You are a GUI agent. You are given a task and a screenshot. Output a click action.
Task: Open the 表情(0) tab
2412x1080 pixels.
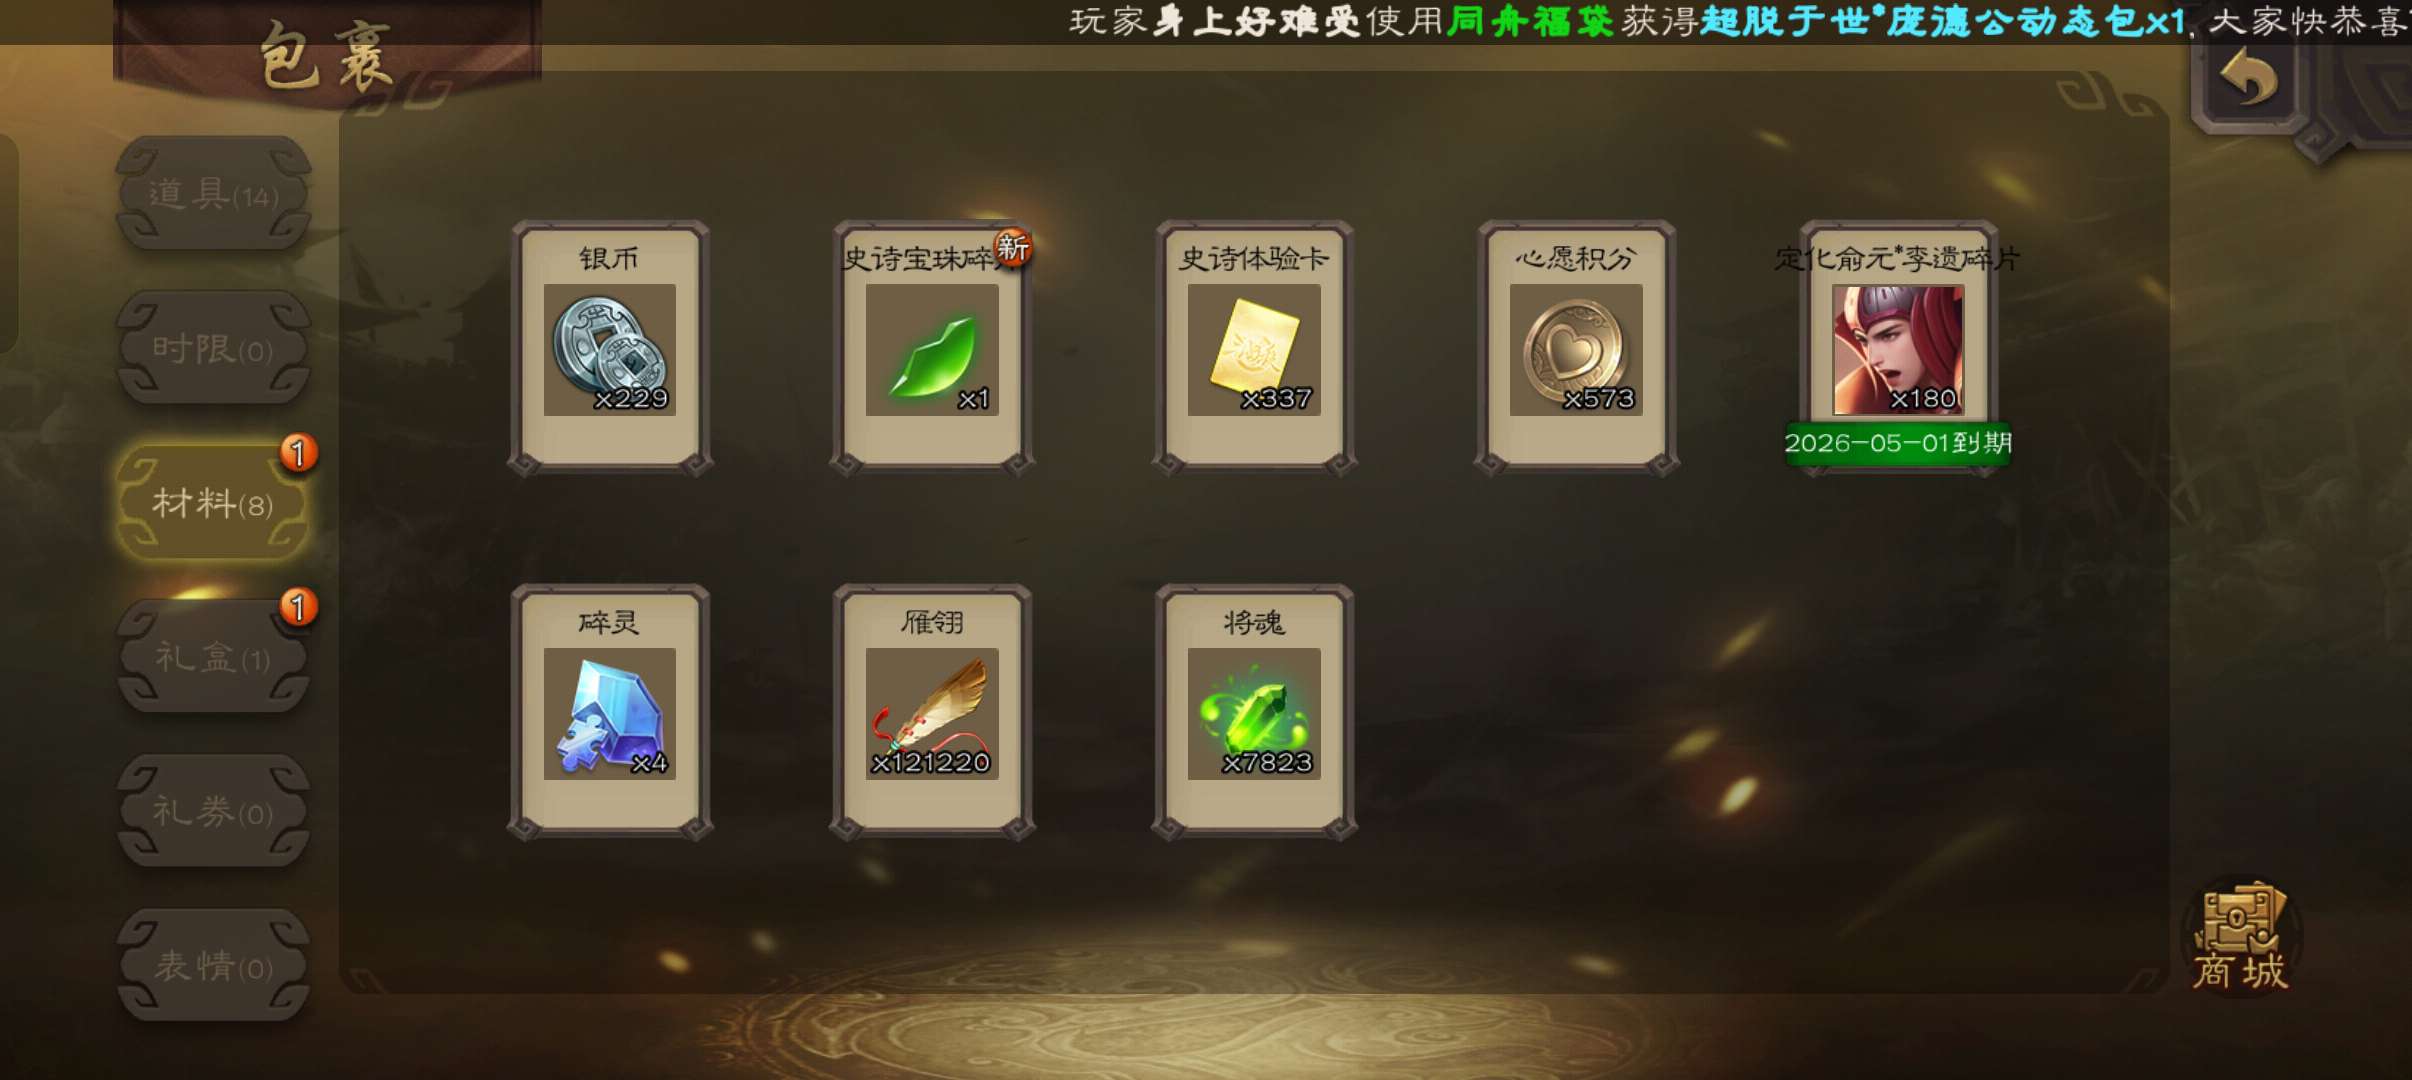(x=213, y=966)
